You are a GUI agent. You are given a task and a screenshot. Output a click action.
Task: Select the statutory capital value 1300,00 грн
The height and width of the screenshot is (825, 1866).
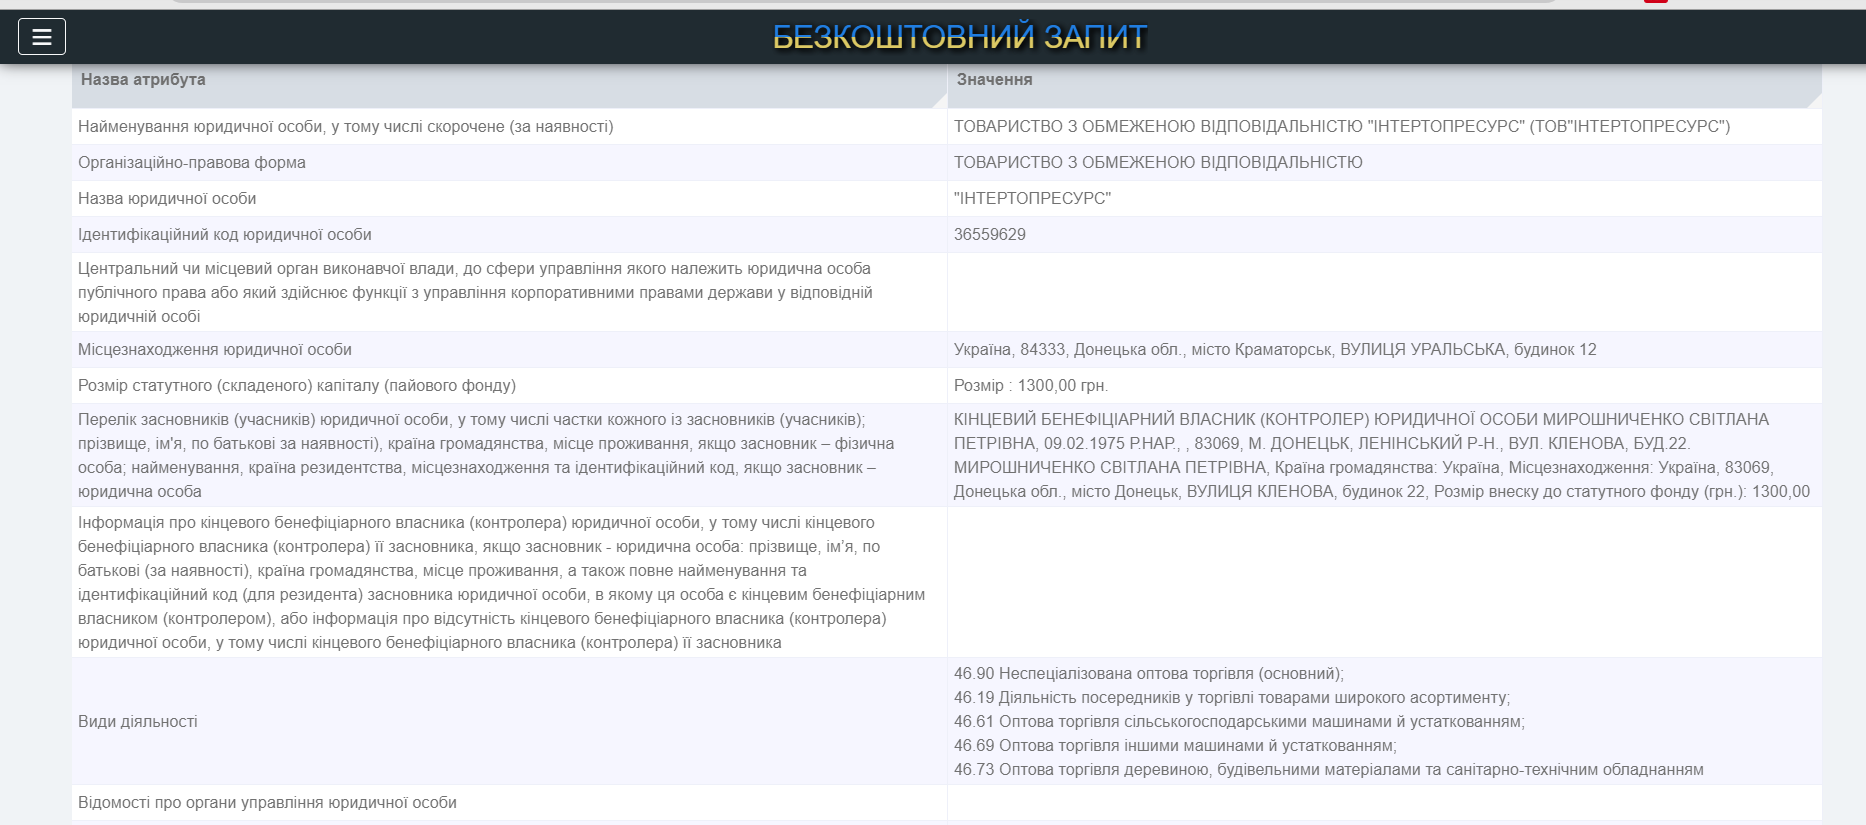click(1031, 386)
